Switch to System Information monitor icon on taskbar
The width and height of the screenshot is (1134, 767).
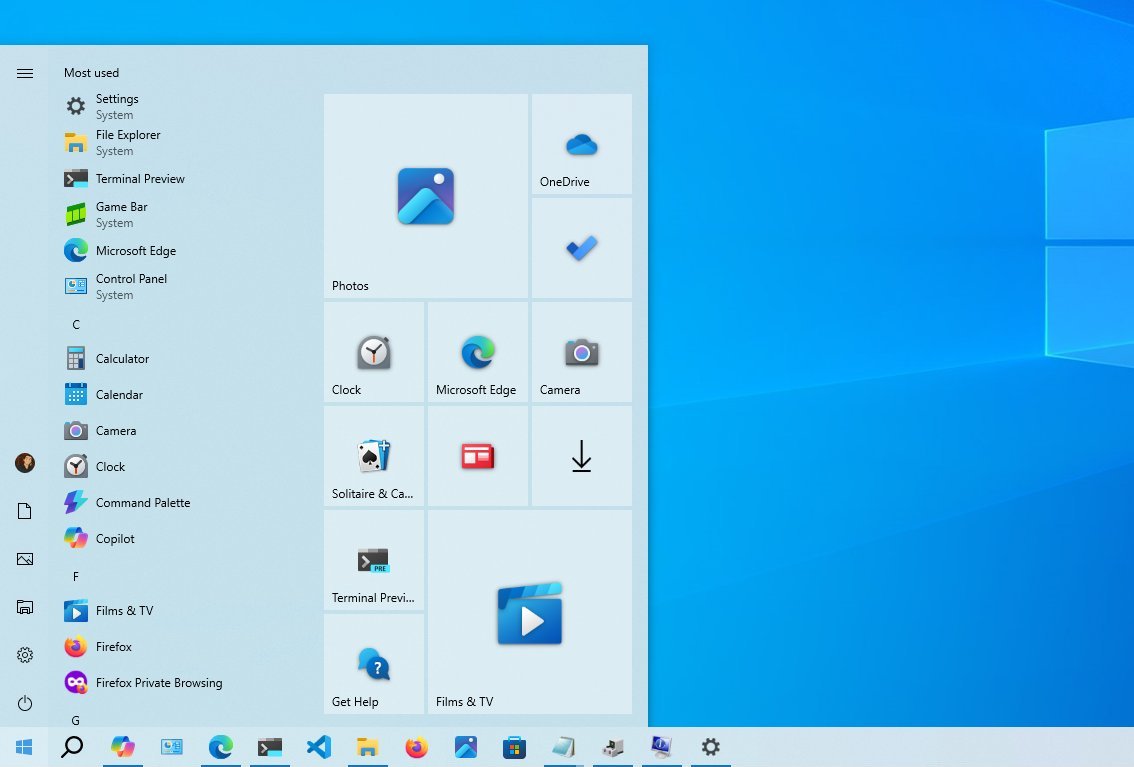(x=662, y=747)
